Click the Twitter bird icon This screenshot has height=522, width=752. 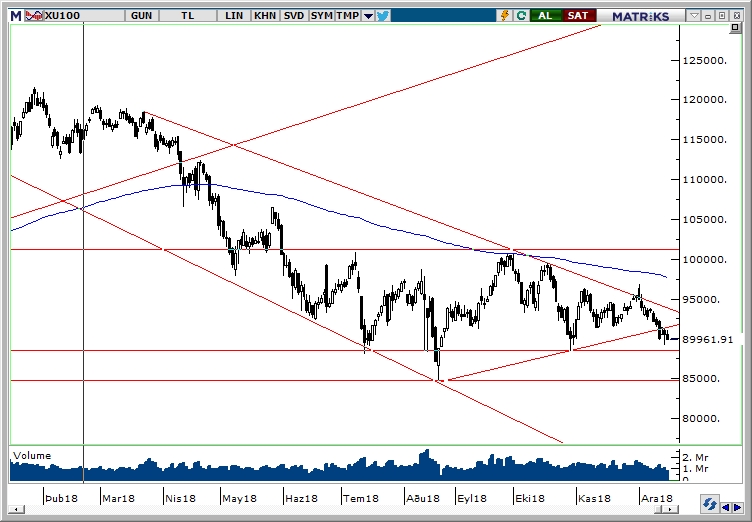pyautogui.click(x=382, y=16)
